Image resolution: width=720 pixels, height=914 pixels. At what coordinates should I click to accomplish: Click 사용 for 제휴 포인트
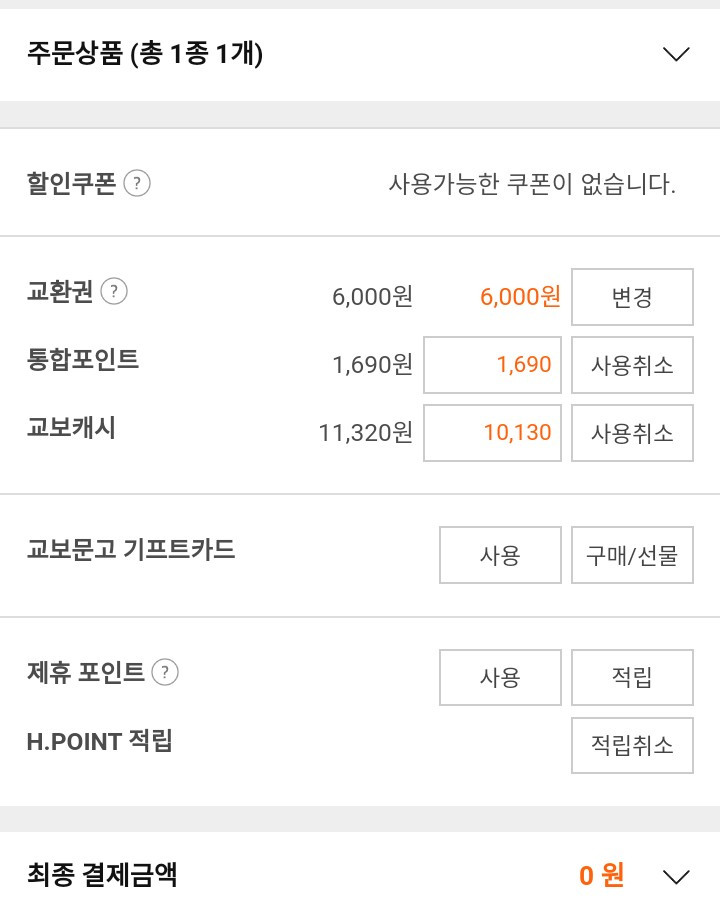(x=500, y=677)
